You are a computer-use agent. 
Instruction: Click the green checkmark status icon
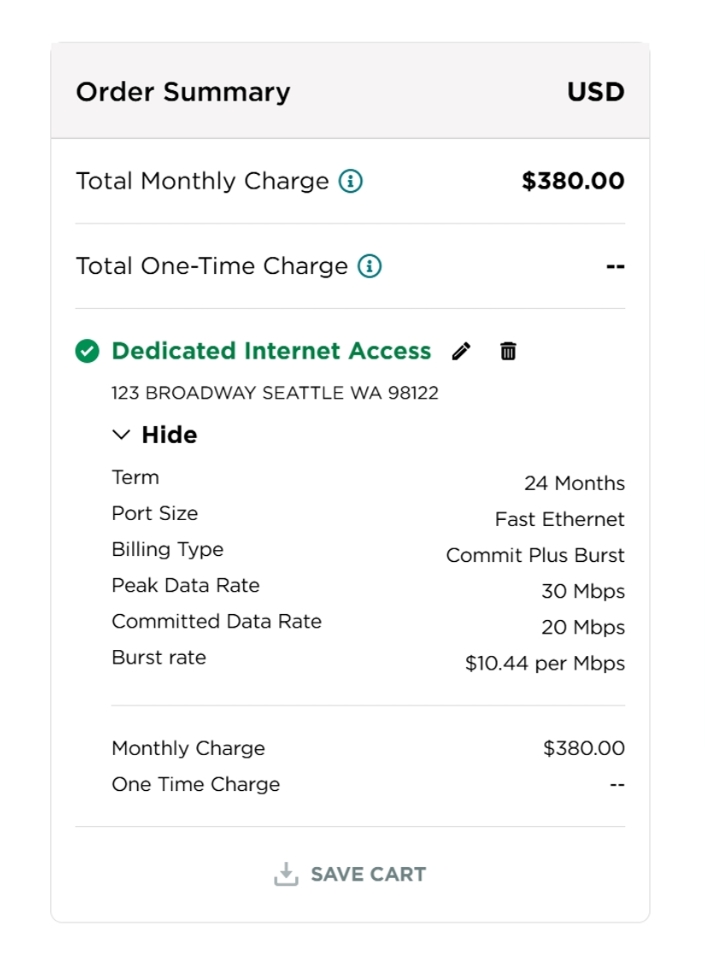[x=87, y=351]
